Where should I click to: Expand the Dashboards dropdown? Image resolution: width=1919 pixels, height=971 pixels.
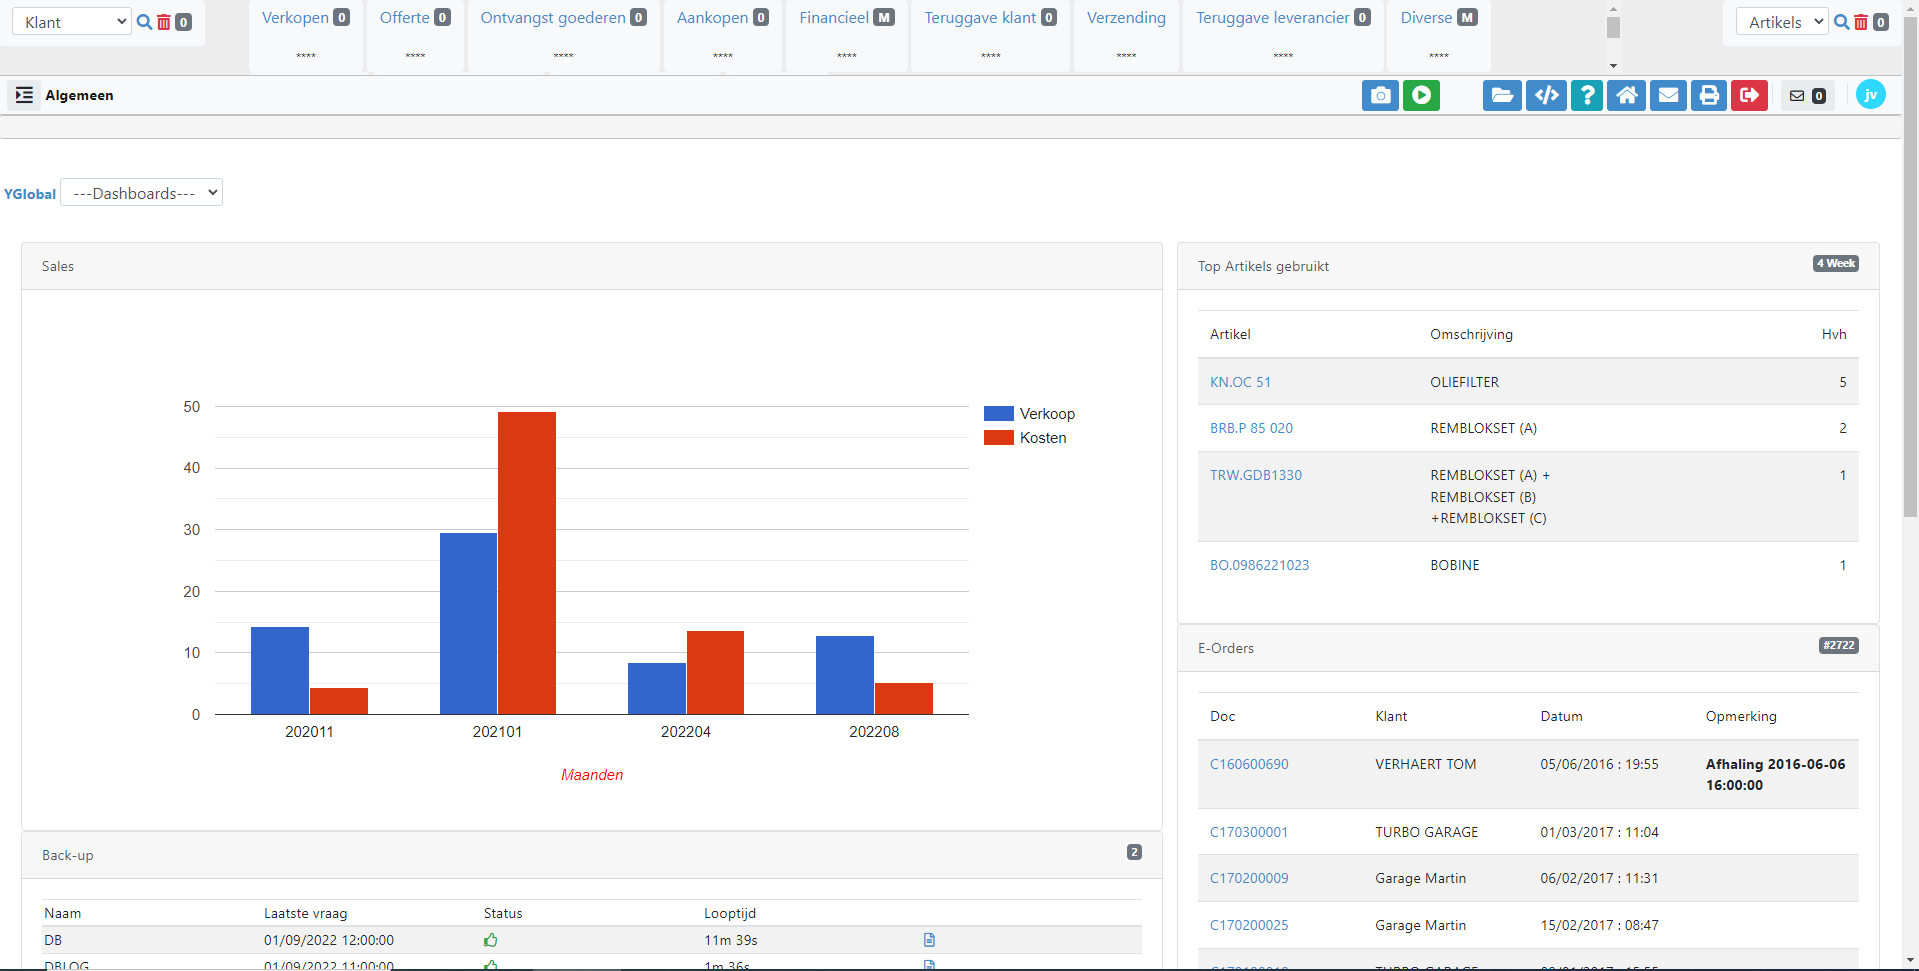pyautogui.click(x=141, y=192)
